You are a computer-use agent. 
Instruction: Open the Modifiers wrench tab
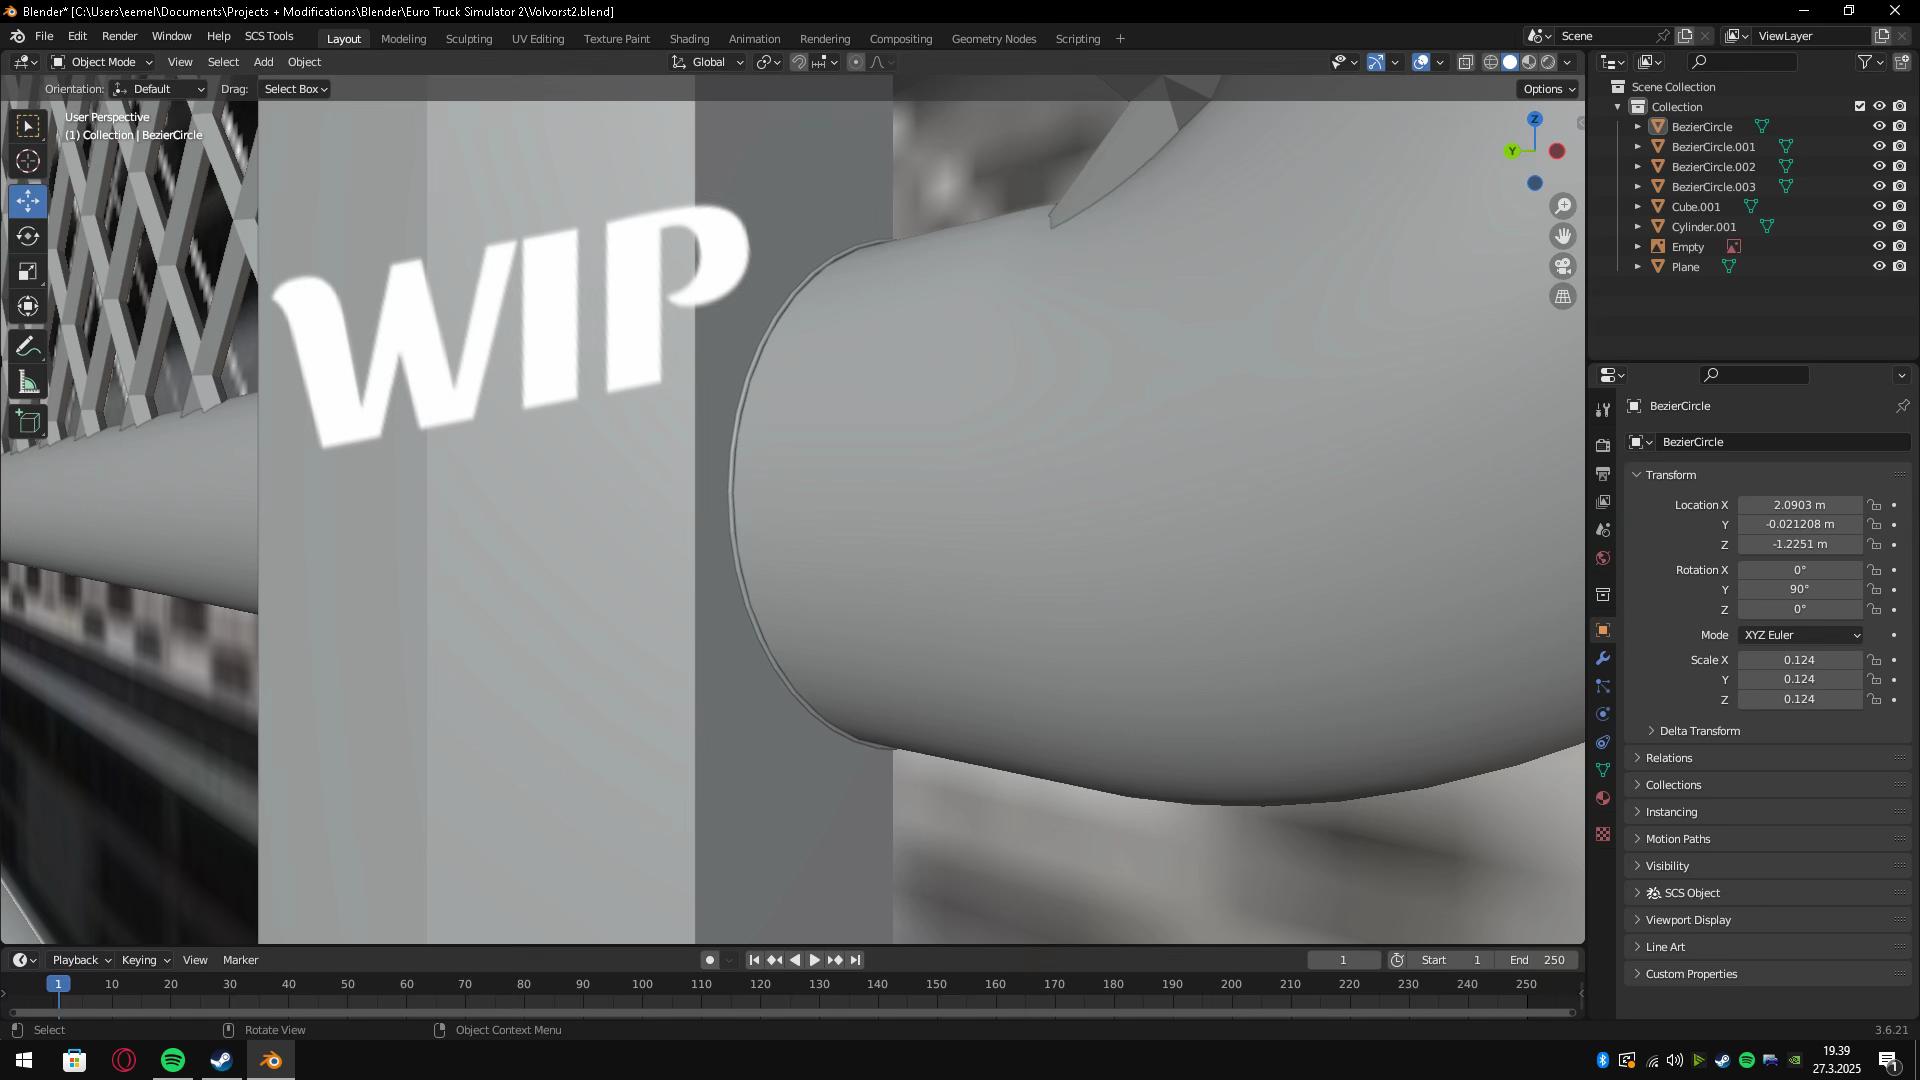coord(1603,658)
